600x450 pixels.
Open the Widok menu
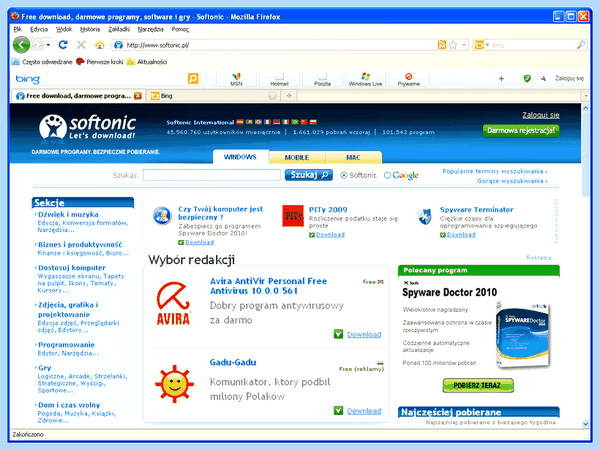(x=64, y=29)
